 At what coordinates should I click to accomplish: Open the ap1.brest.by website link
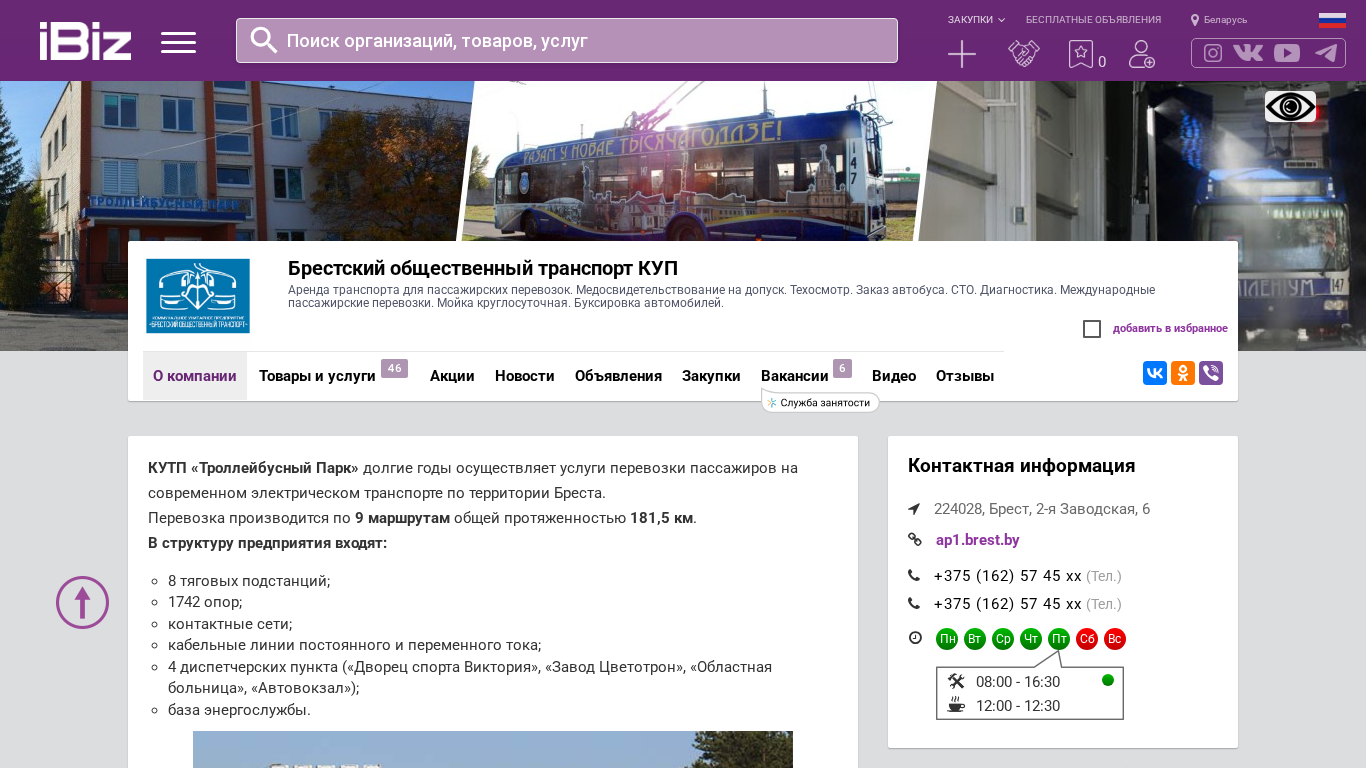[x=978, y=540]
